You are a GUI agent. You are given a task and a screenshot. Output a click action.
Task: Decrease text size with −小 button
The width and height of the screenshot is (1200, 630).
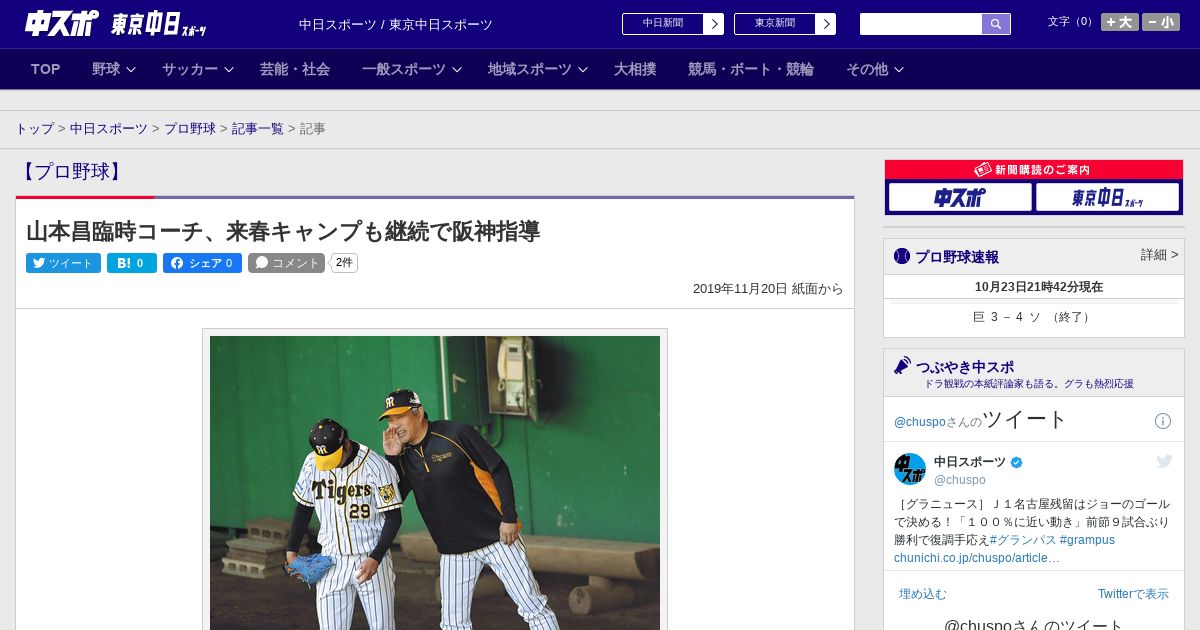coord(1161,22)
